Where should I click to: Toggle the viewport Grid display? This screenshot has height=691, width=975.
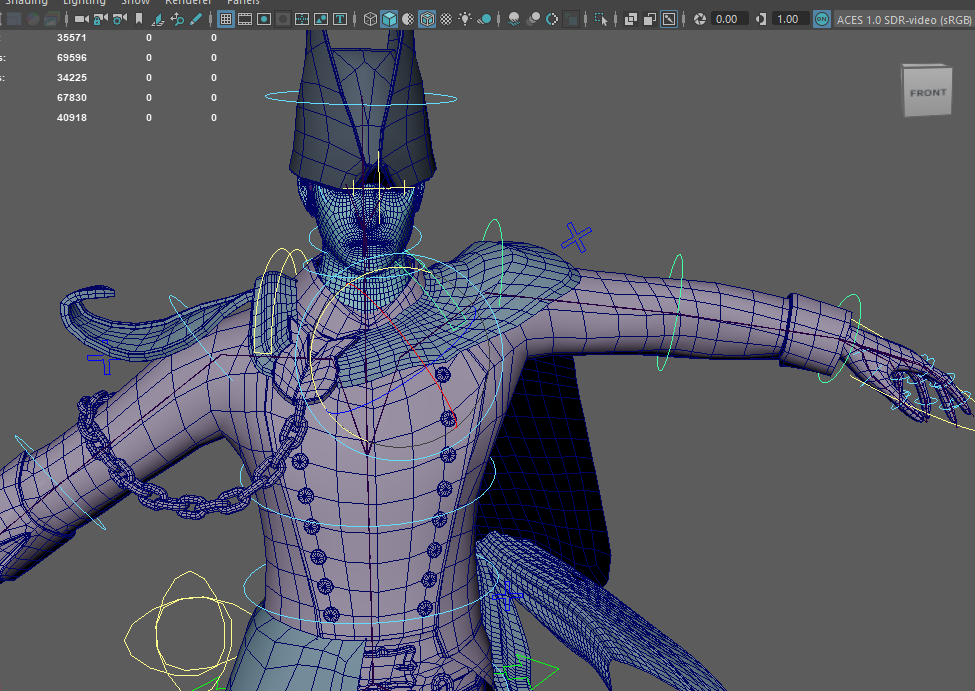pyautogui.click(x=226, y=19)
